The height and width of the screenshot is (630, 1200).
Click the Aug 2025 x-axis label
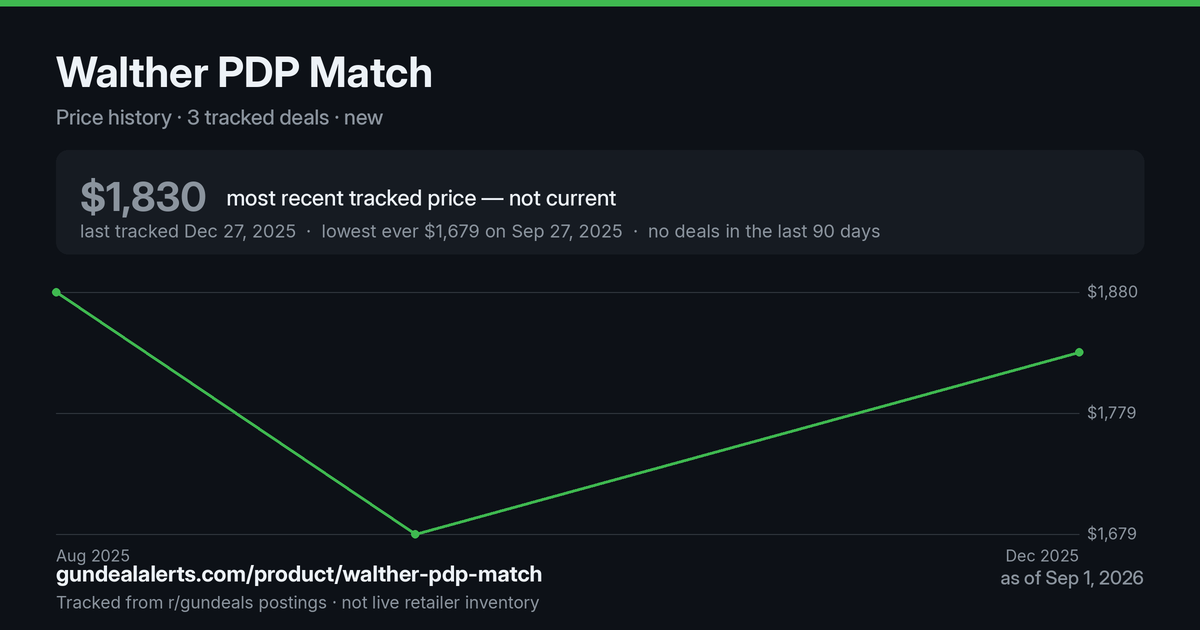93,555
